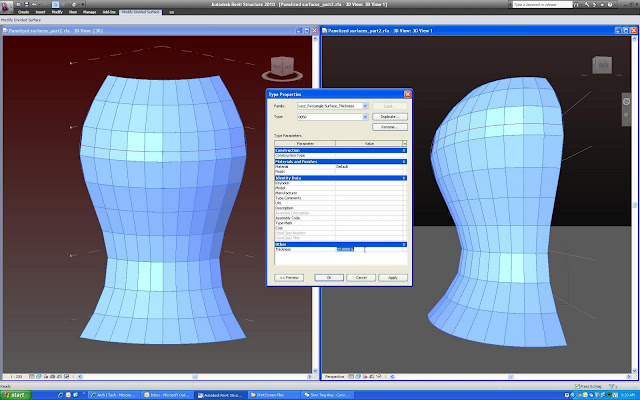This screenshot has width=640, height=400.
Task: Click the Save icon in the quick access toolbar
Action: (x=27, y=4)
